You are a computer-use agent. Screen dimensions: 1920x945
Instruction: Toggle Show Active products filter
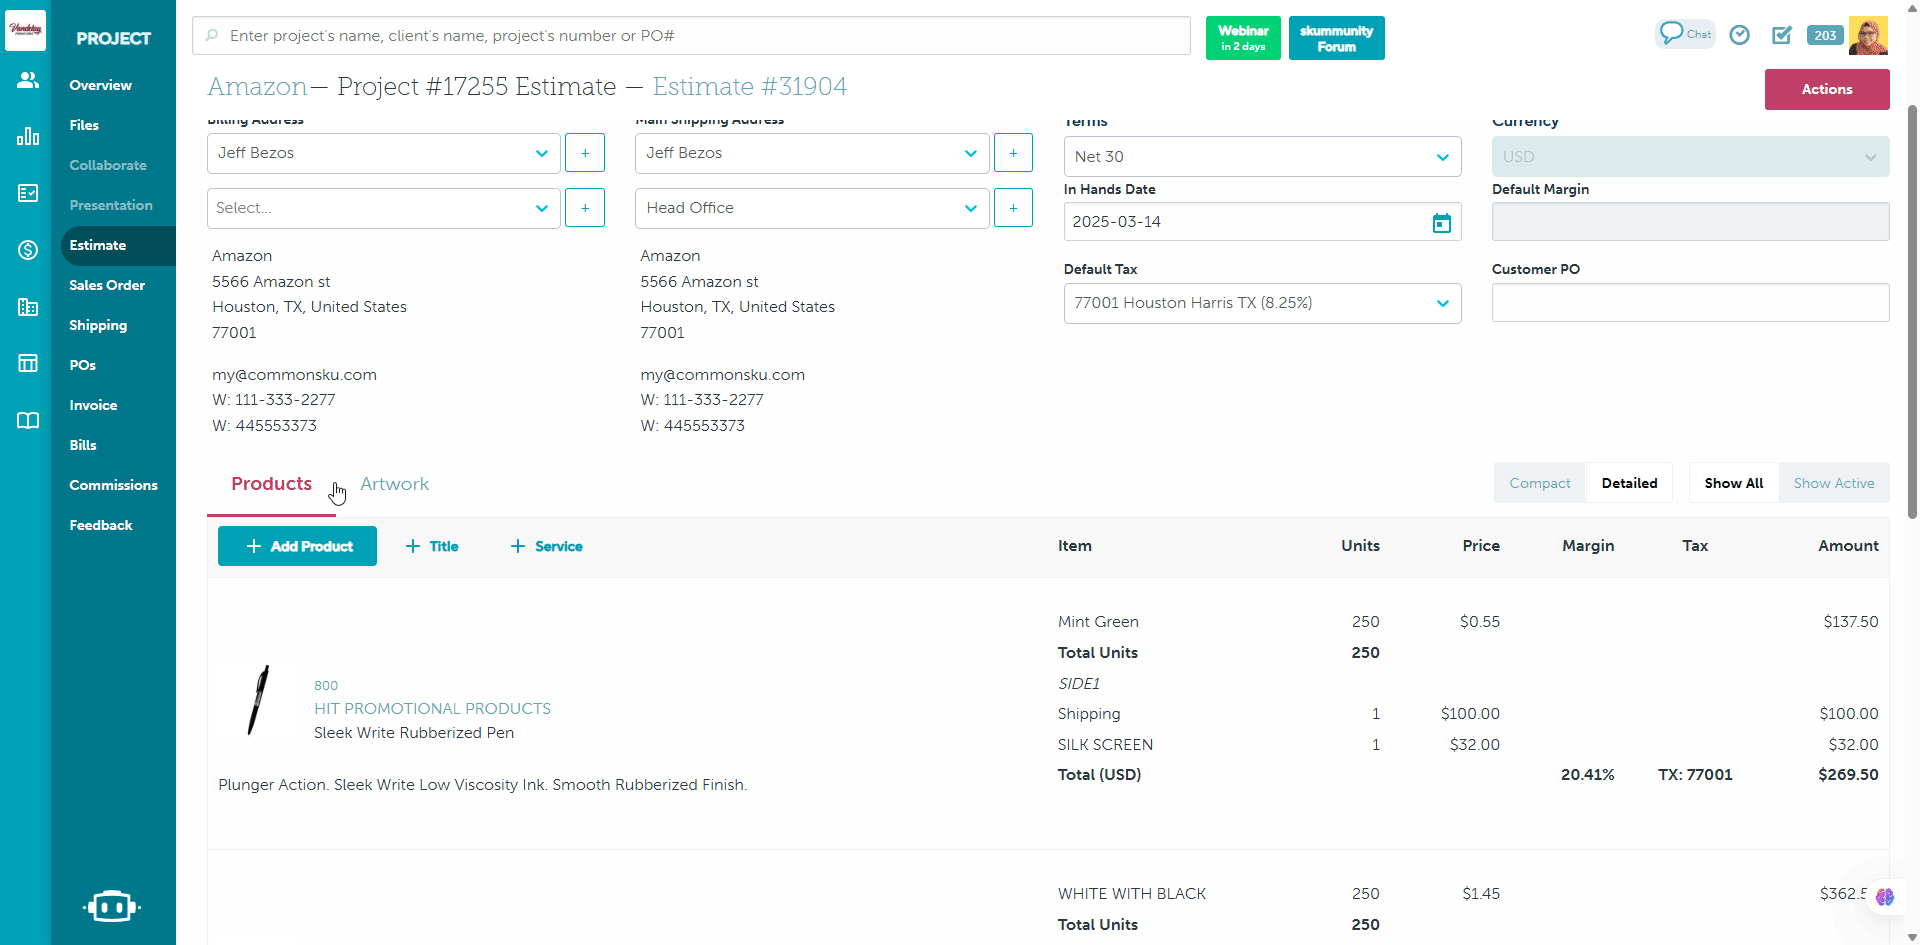point(1833,483)
